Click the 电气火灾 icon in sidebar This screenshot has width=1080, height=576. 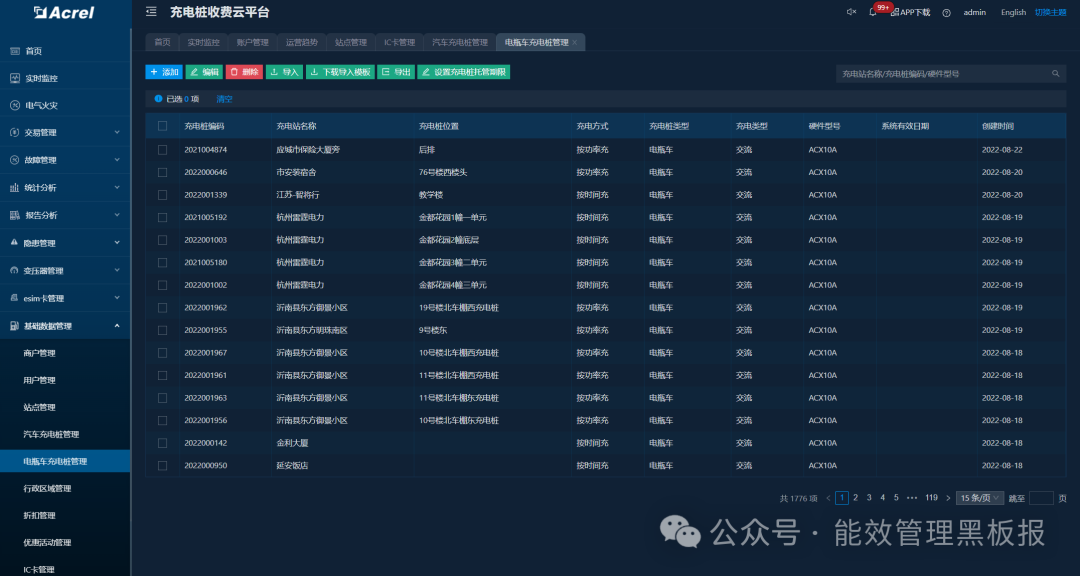(14, 105)
